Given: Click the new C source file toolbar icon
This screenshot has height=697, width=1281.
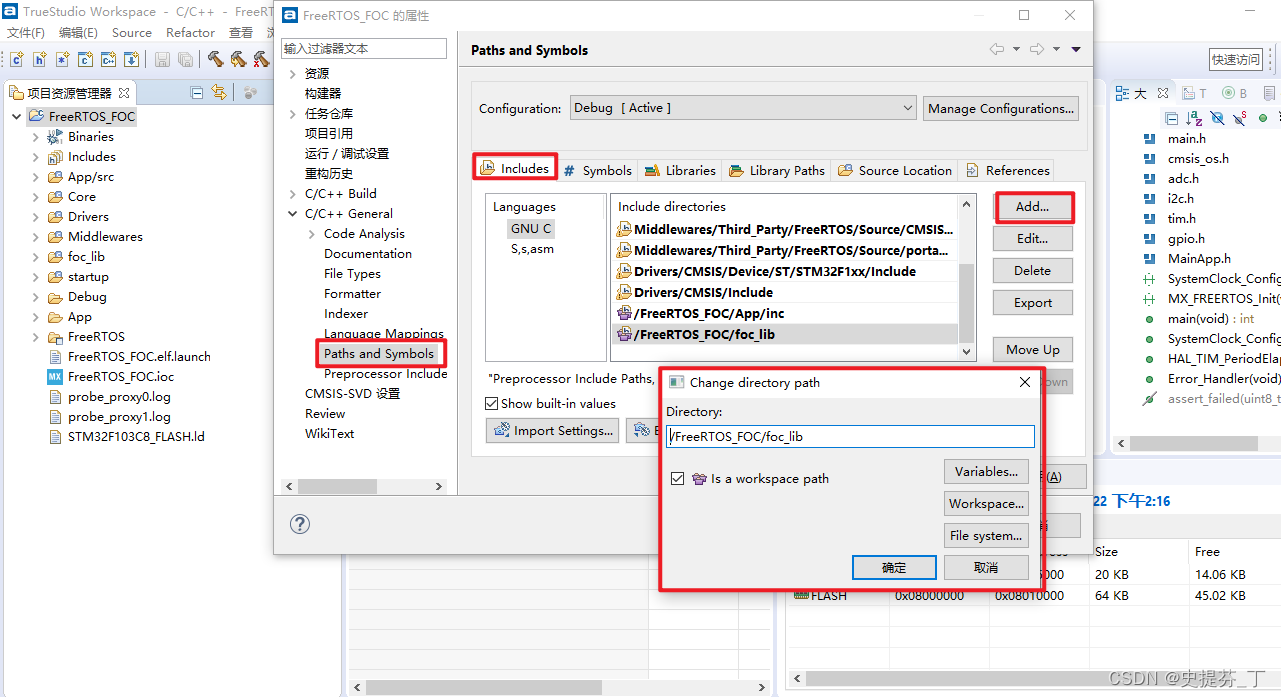Looking at the screenshot, I should [17, 60].
